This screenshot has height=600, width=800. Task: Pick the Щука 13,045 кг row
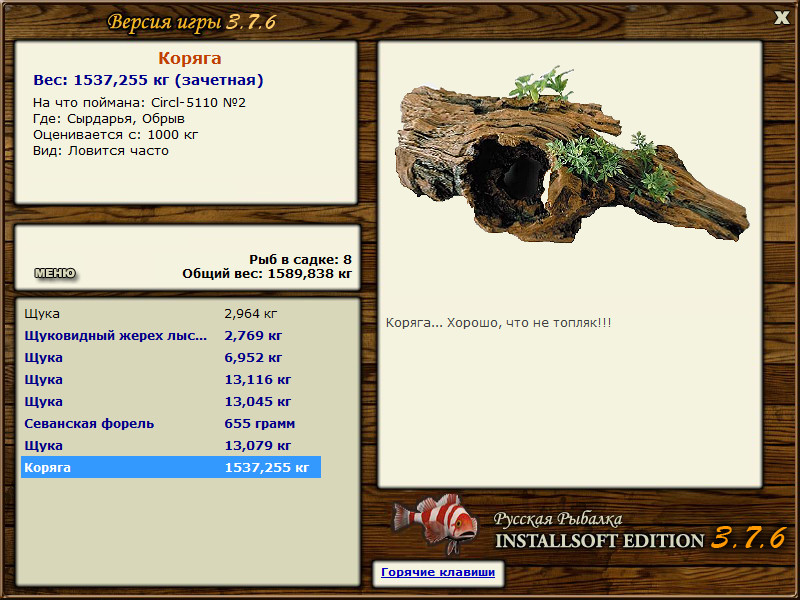(170, 402)
